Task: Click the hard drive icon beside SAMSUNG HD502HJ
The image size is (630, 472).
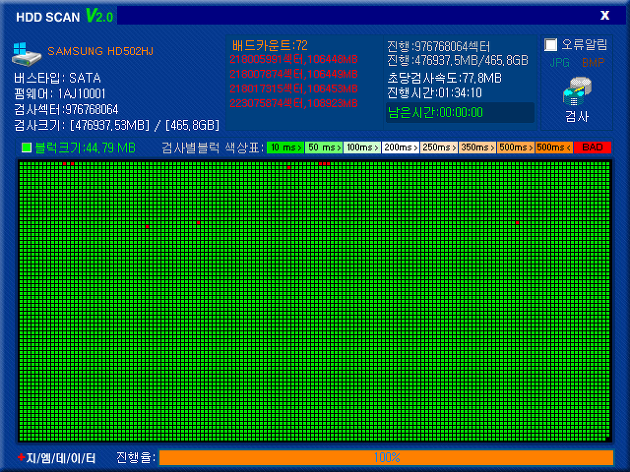Action: pyautogui.click(x=27, y=54)
